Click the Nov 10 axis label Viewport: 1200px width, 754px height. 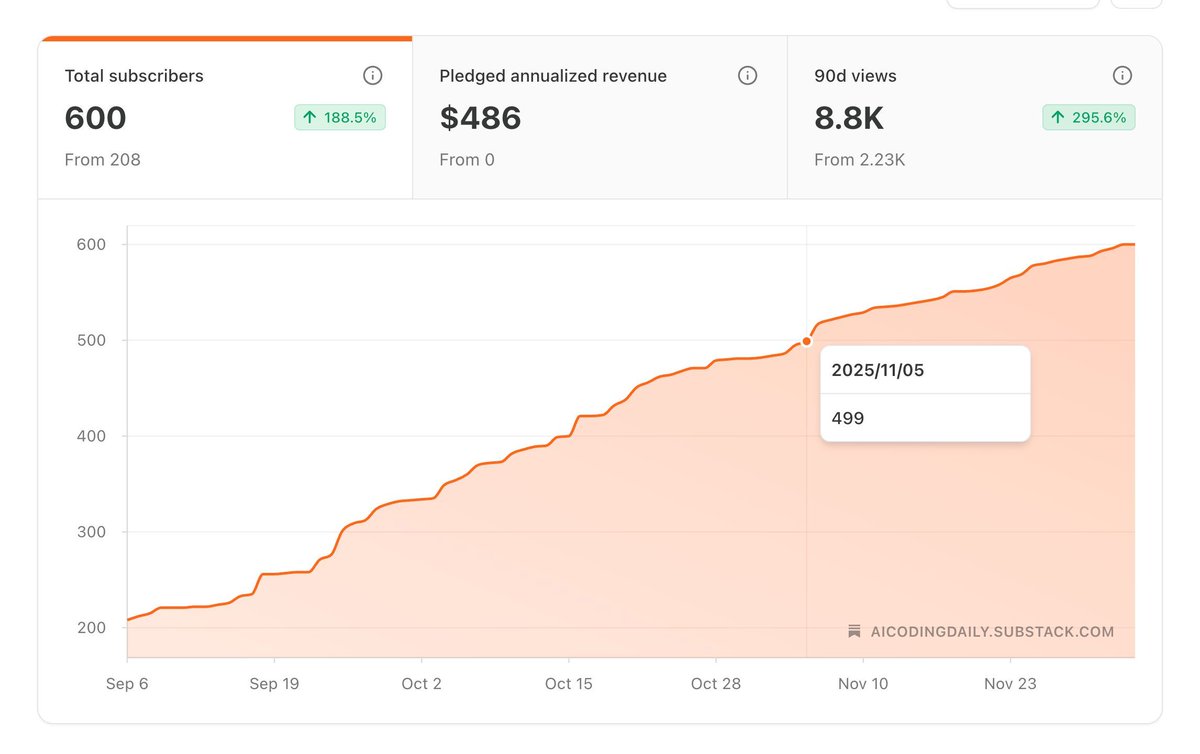(x=863, y=684)
